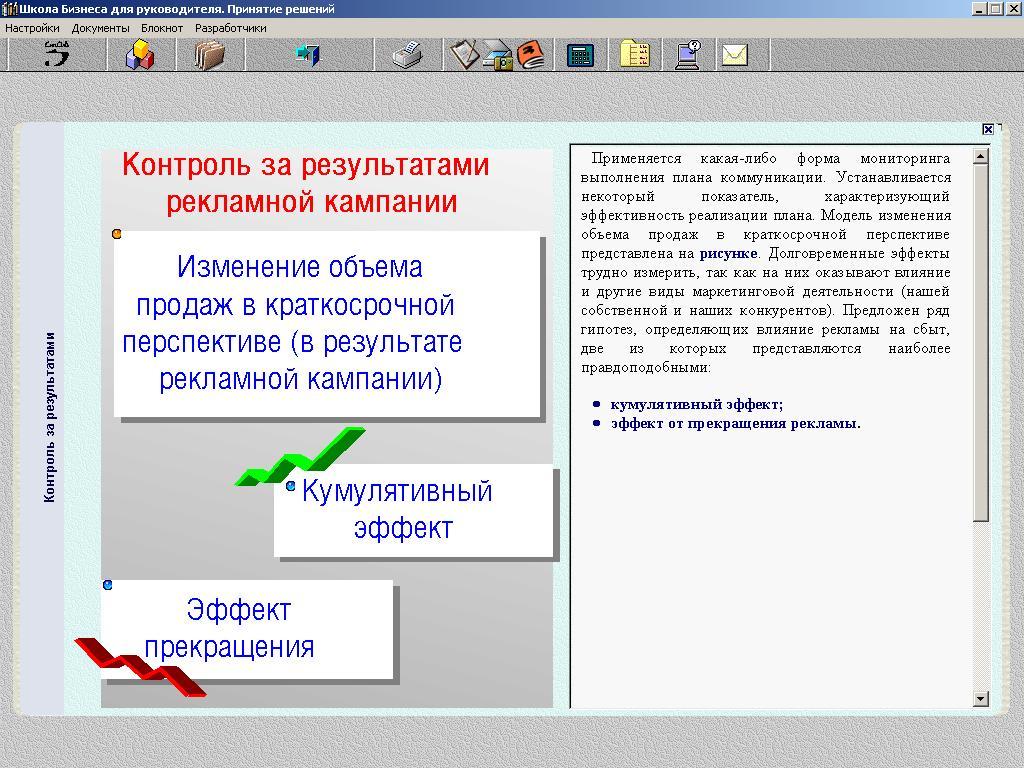
Task: Minimize the Школа Бизнеса window
Action: [979, 8]
